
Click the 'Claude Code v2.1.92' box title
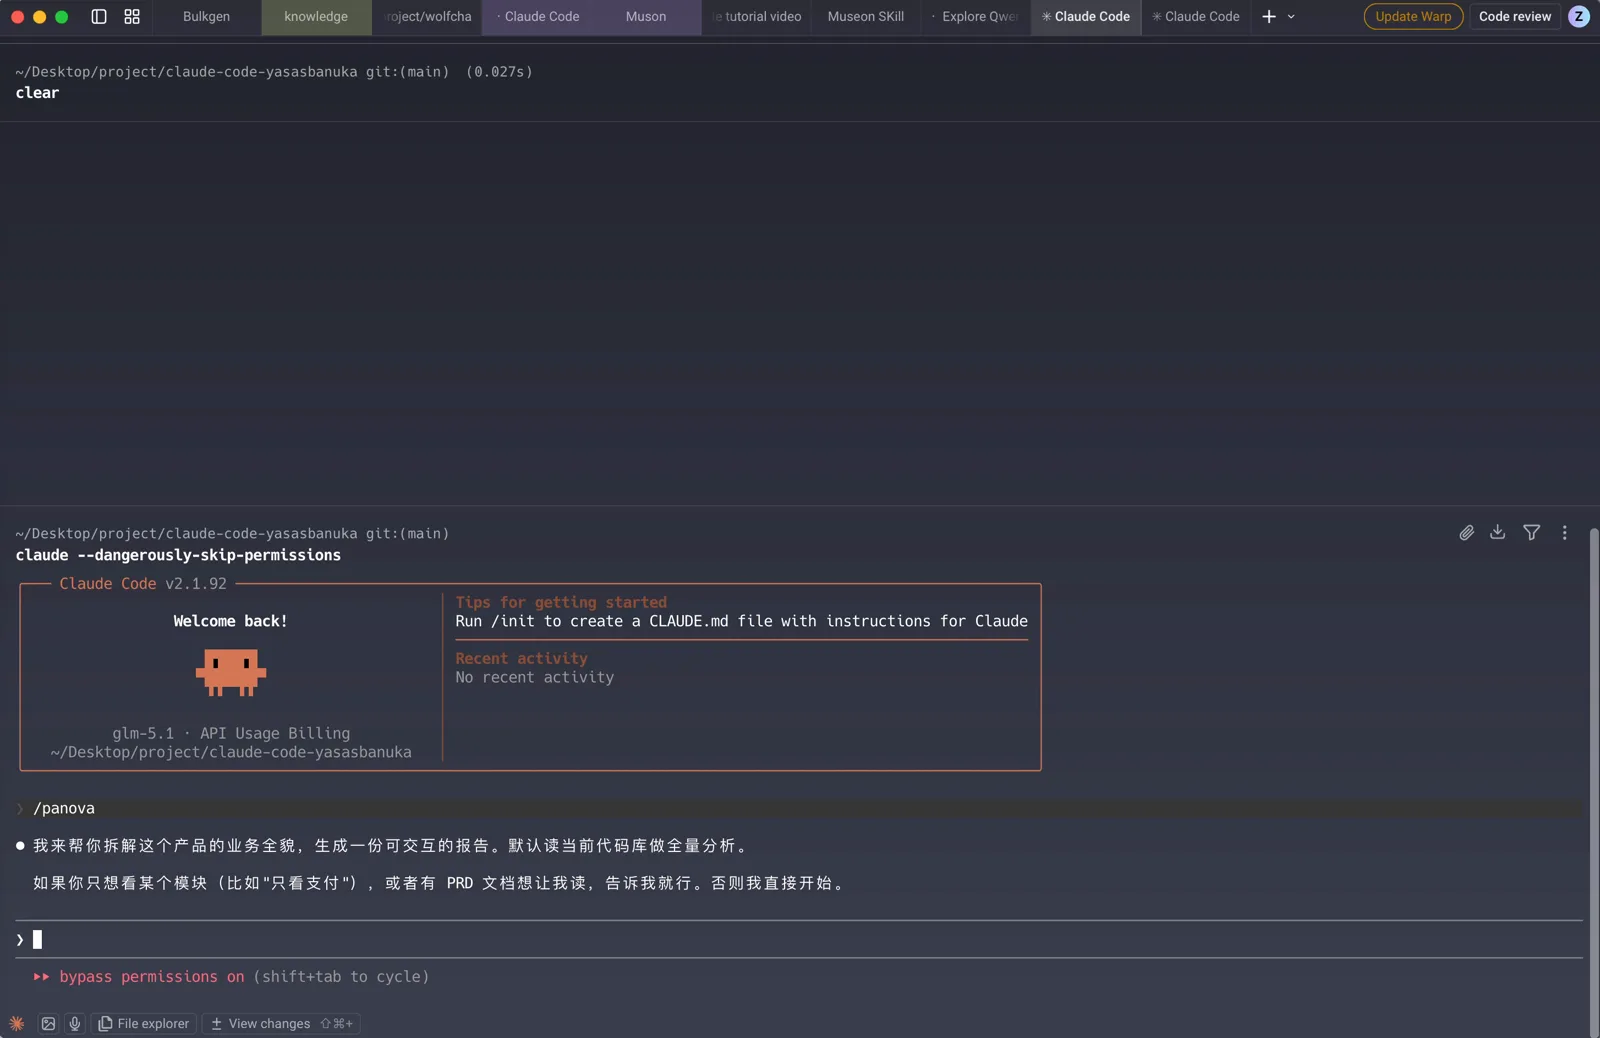pos(143,583)
